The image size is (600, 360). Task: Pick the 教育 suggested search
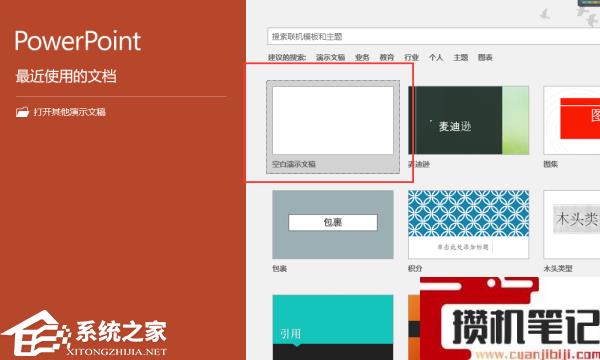pos(386,57)
